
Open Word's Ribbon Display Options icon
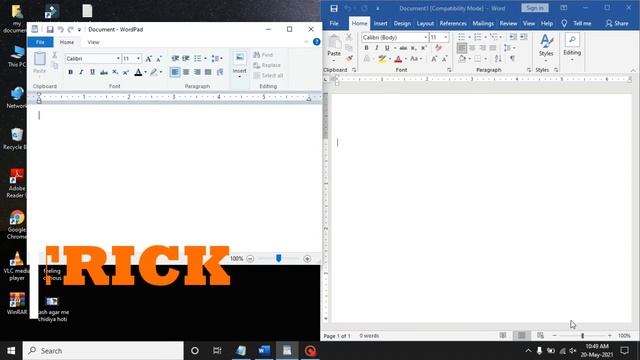tap(564, 8)
